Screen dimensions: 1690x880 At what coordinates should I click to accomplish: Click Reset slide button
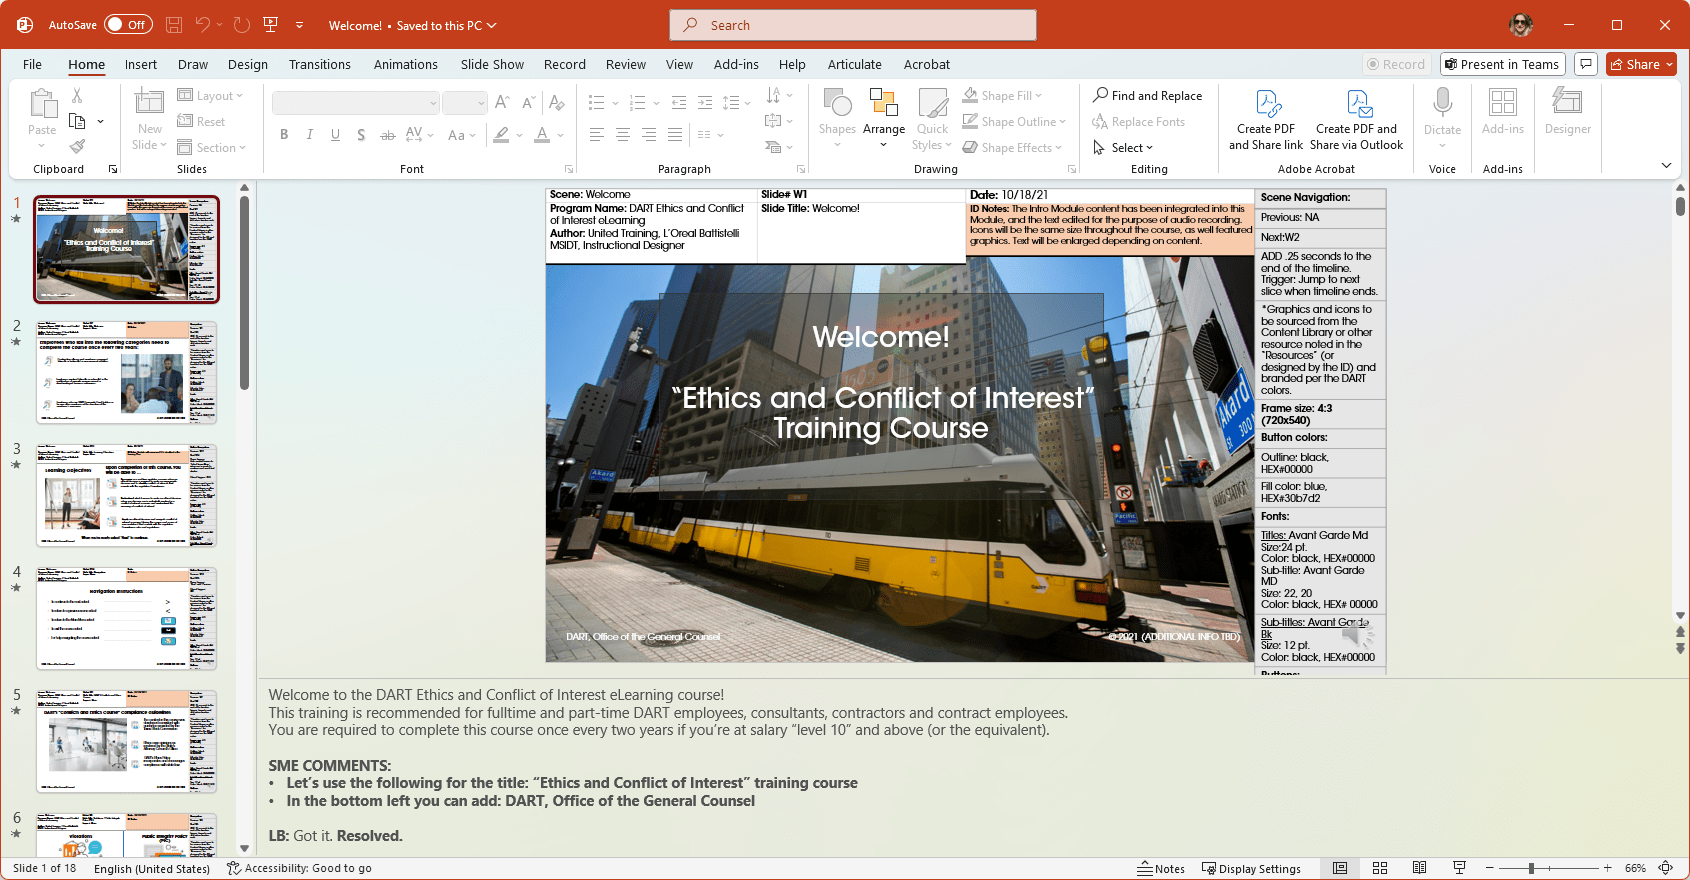pos(201,122)
